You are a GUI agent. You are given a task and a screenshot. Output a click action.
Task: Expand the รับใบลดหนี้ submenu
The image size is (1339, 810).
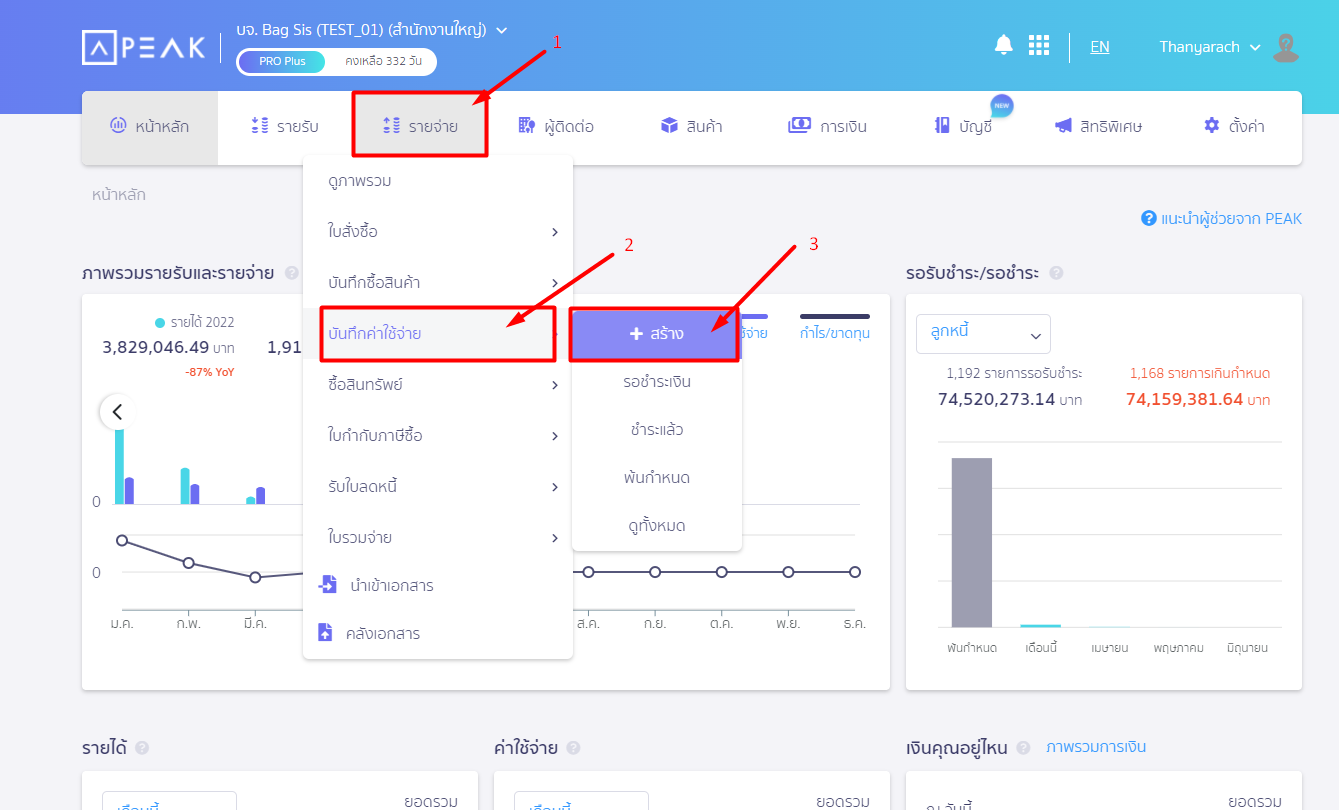[x=438, y=487]
